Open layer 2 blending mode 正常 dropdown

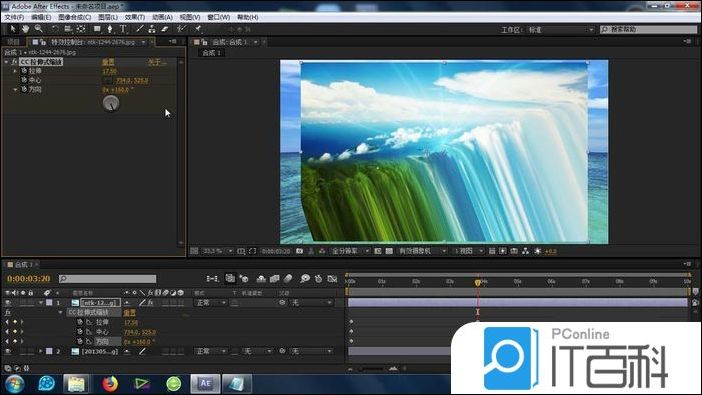pyautogui.click(x=211, y=352)
